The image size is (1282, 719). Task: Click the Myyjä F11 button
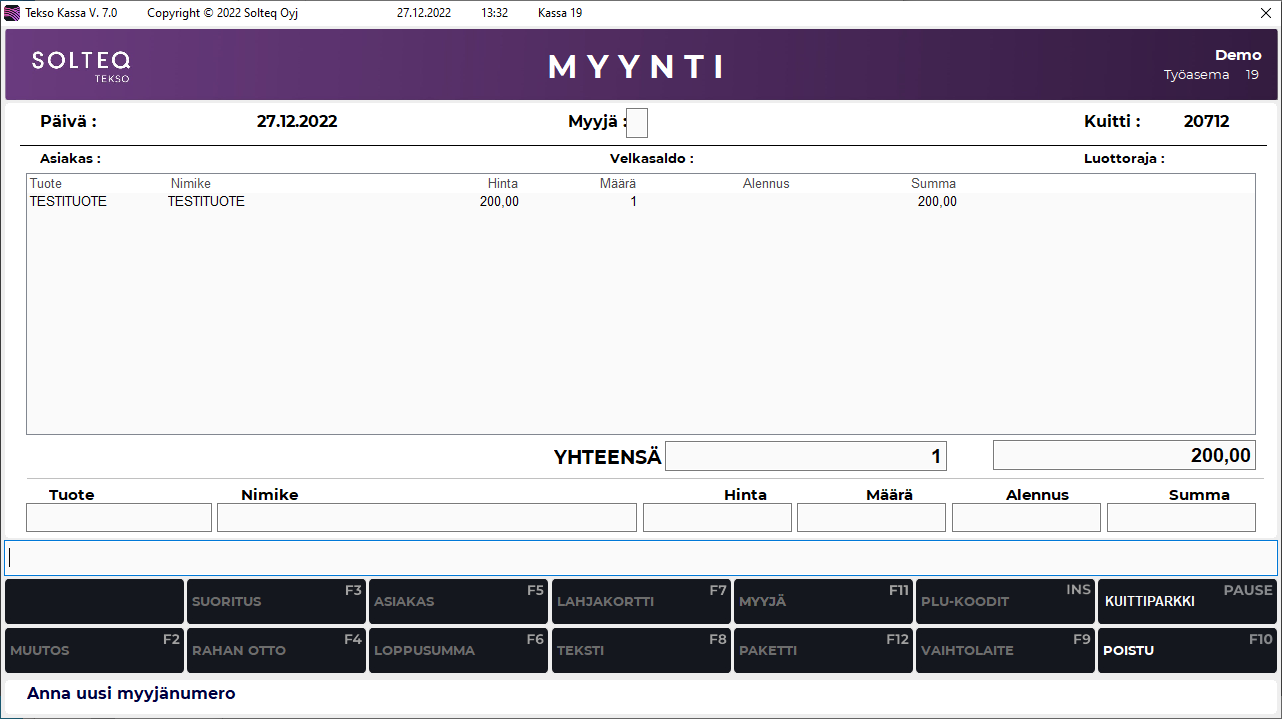click(x=823, y=602)
